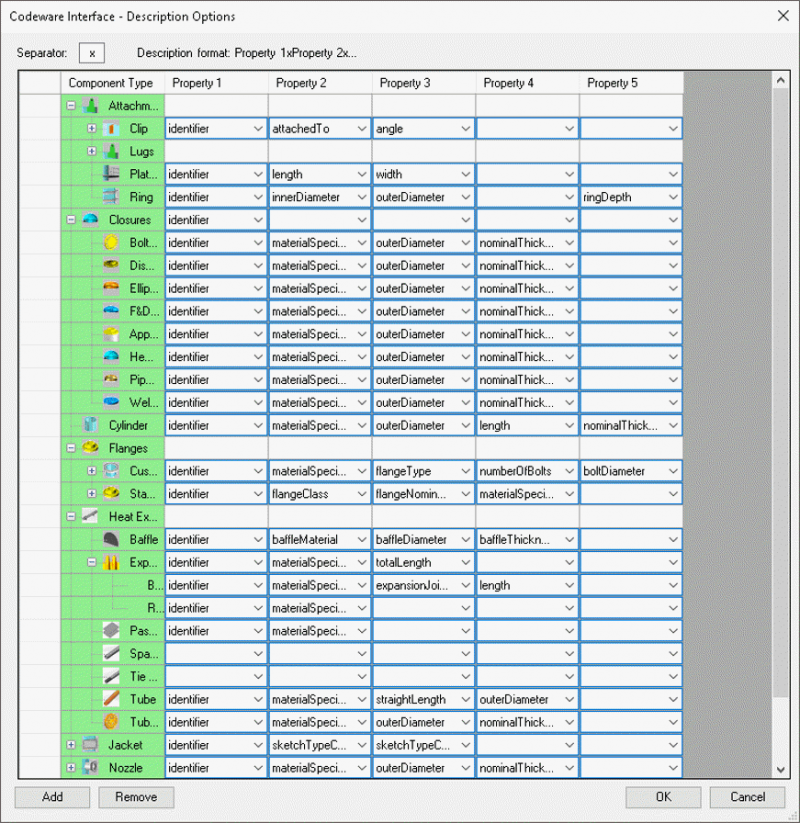800x823 pixels.
Task: Collapse the Attachments tree node
Action: tap(71, 106)
